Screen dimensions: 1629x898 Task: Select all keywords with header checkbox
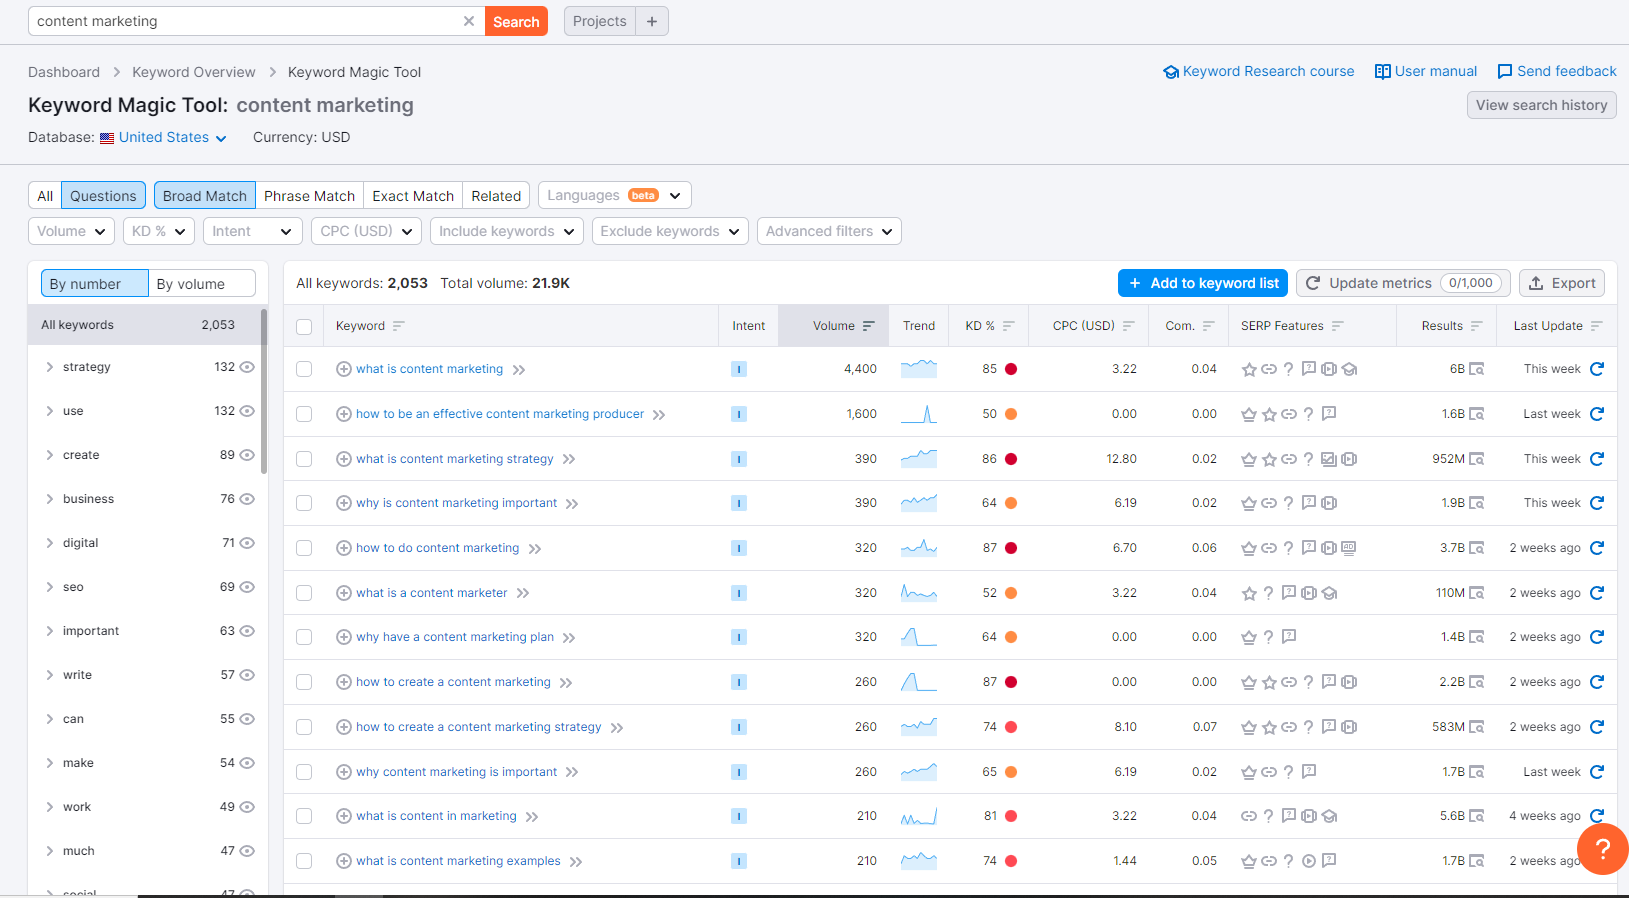[304, 326]
